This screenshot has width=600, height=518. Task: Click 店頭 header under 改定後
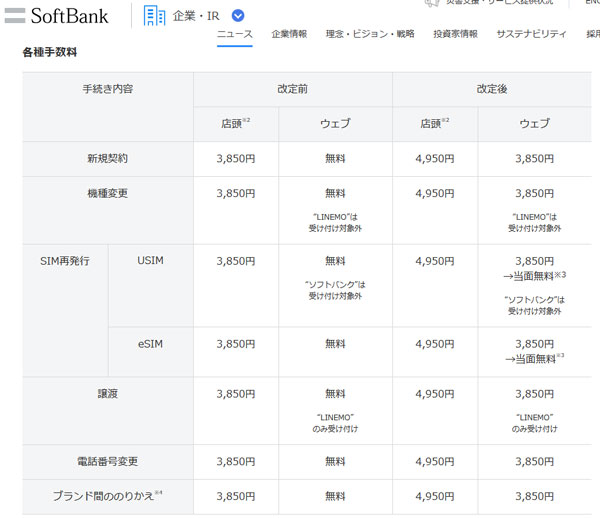click(x=435, y=123)
